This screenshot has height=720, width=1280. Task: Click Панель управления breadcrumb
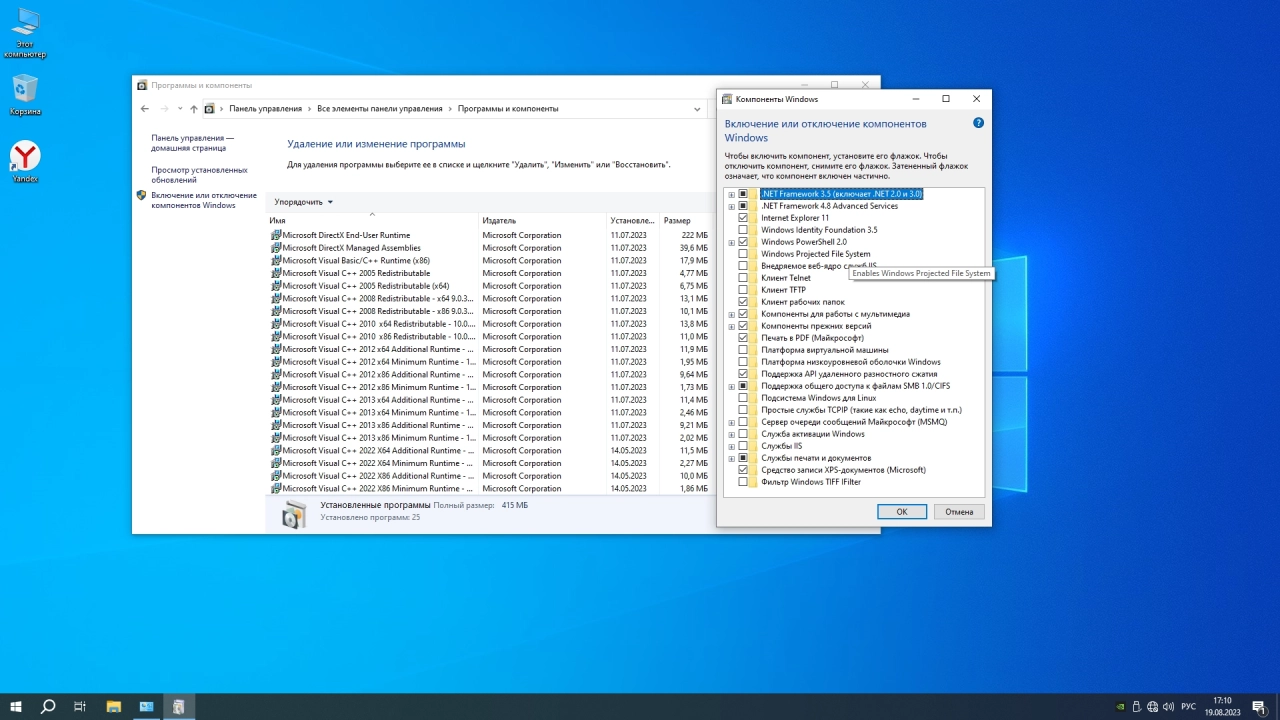click(265, 108)
